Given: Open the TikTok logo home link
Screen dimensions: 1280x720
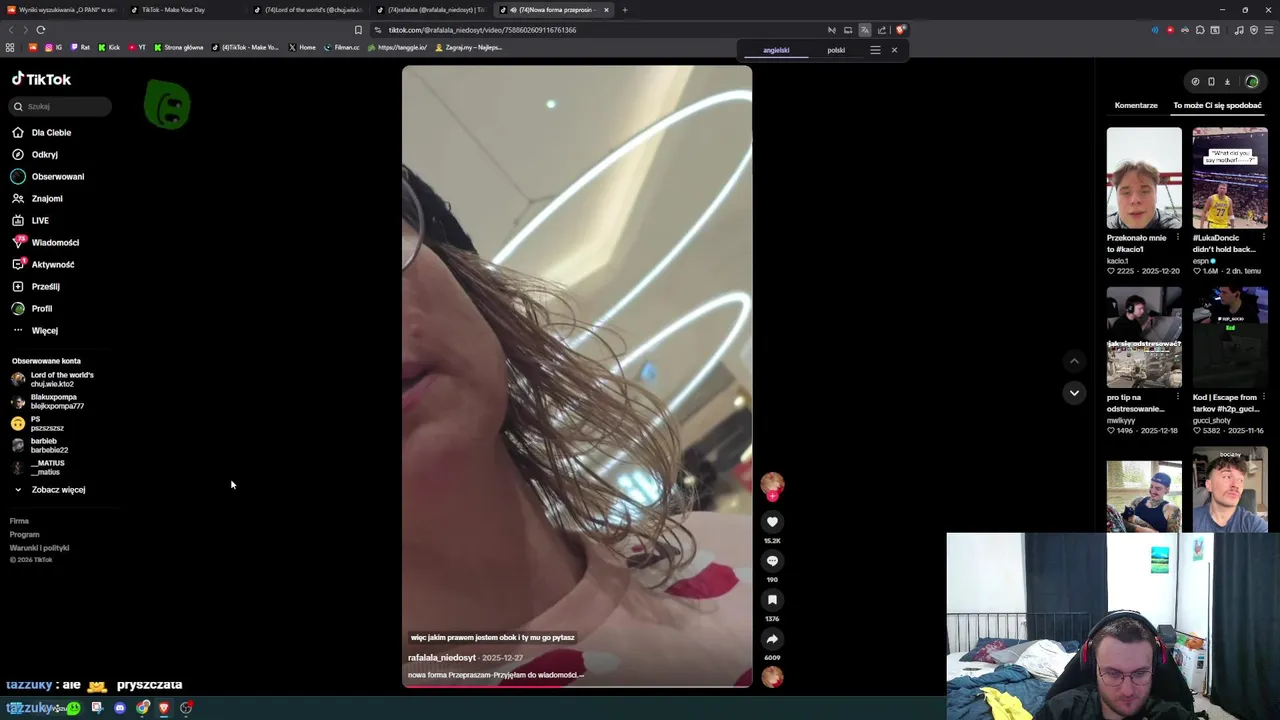Looking at the screenshot, I should click(x=41, y=79).
